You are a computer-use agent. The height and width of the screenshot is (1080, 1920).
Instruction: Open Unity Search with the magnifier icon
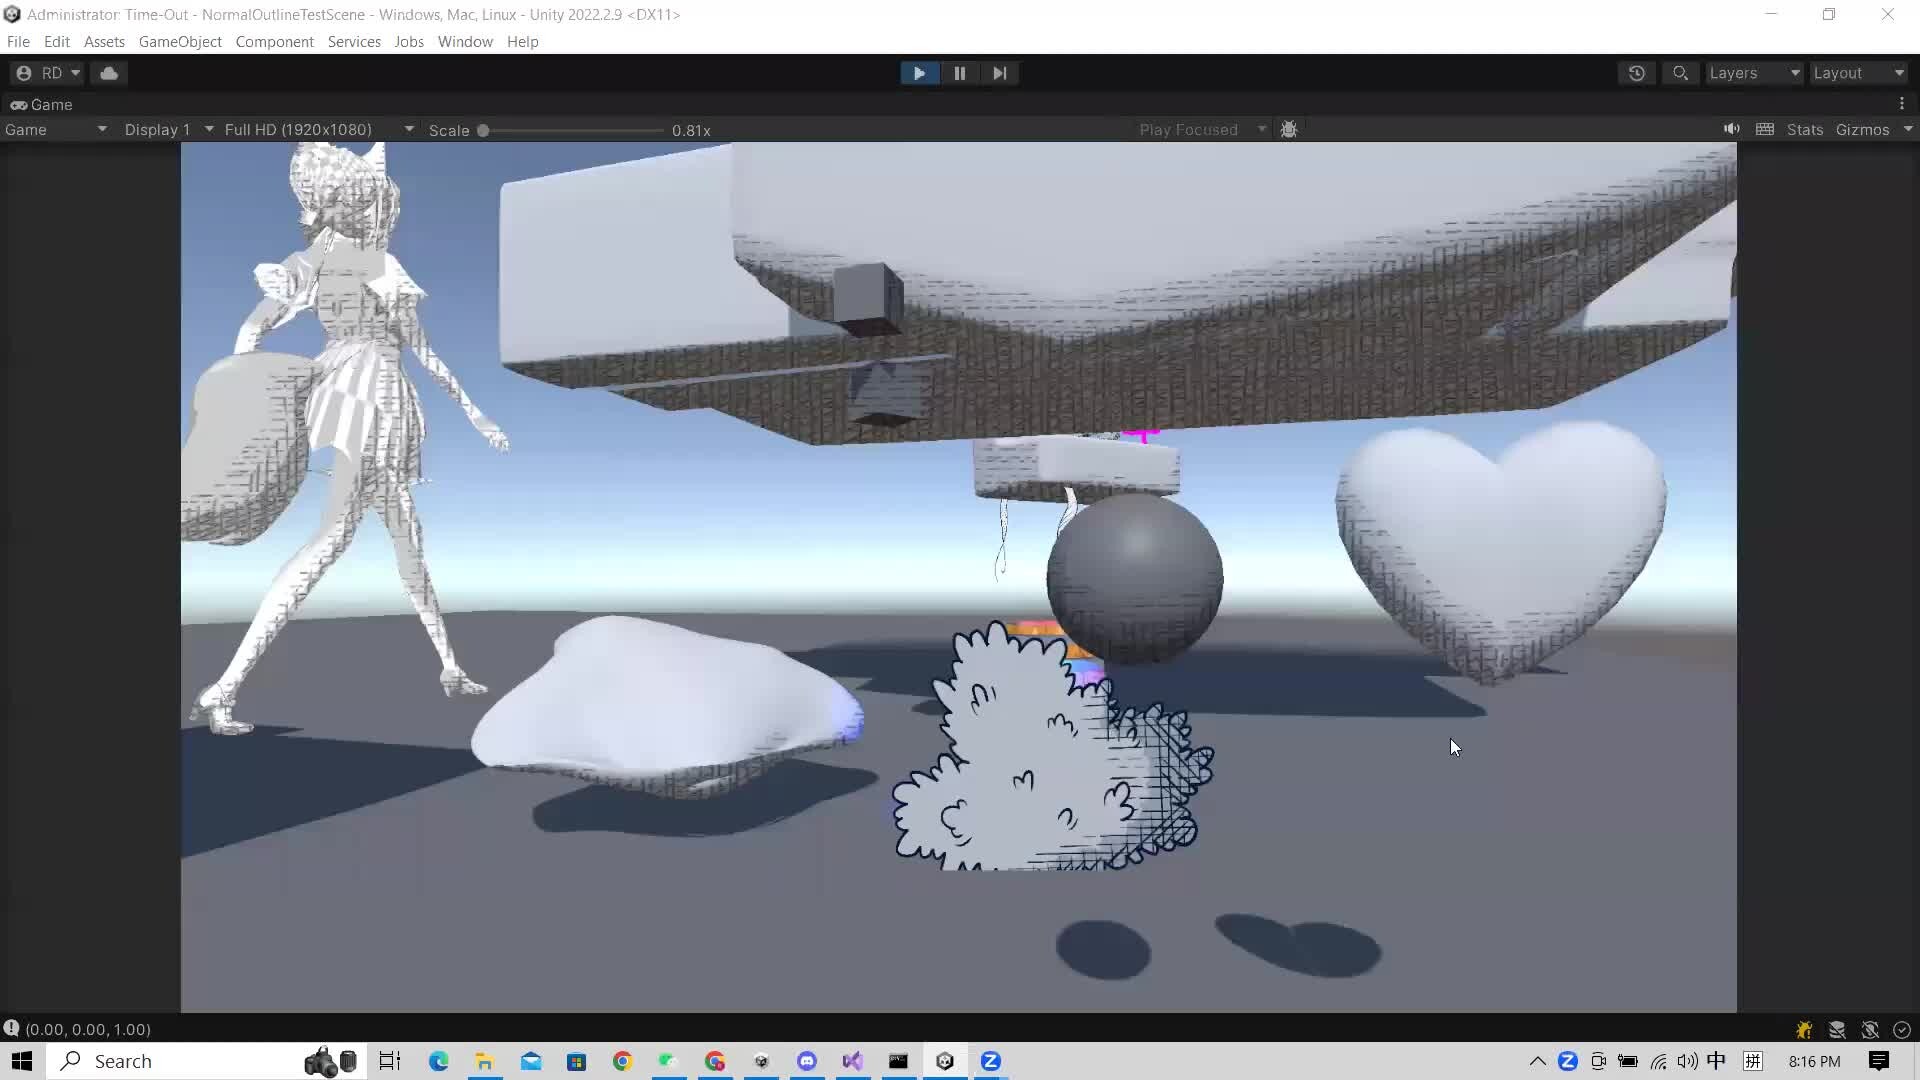1680,73
